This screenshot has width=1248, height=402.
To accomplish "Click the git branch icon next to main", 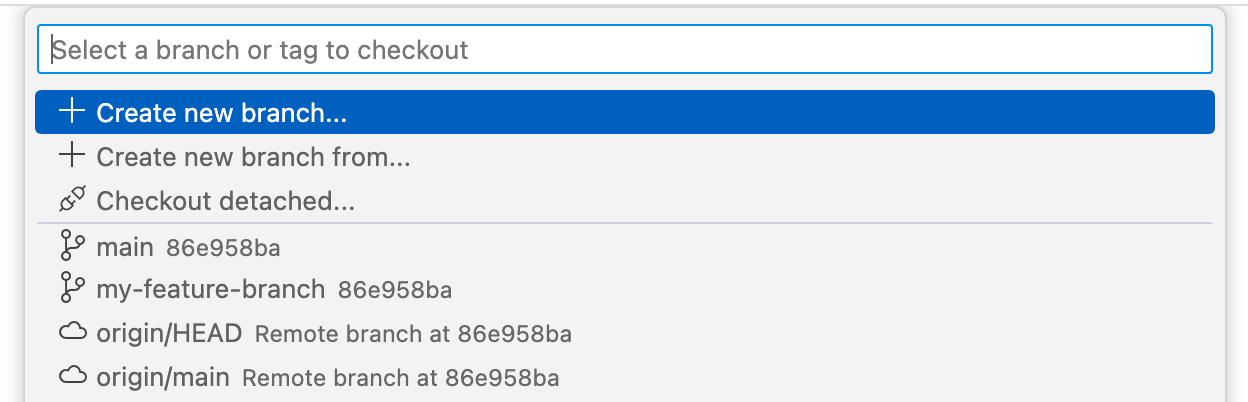I will point(71,246).
